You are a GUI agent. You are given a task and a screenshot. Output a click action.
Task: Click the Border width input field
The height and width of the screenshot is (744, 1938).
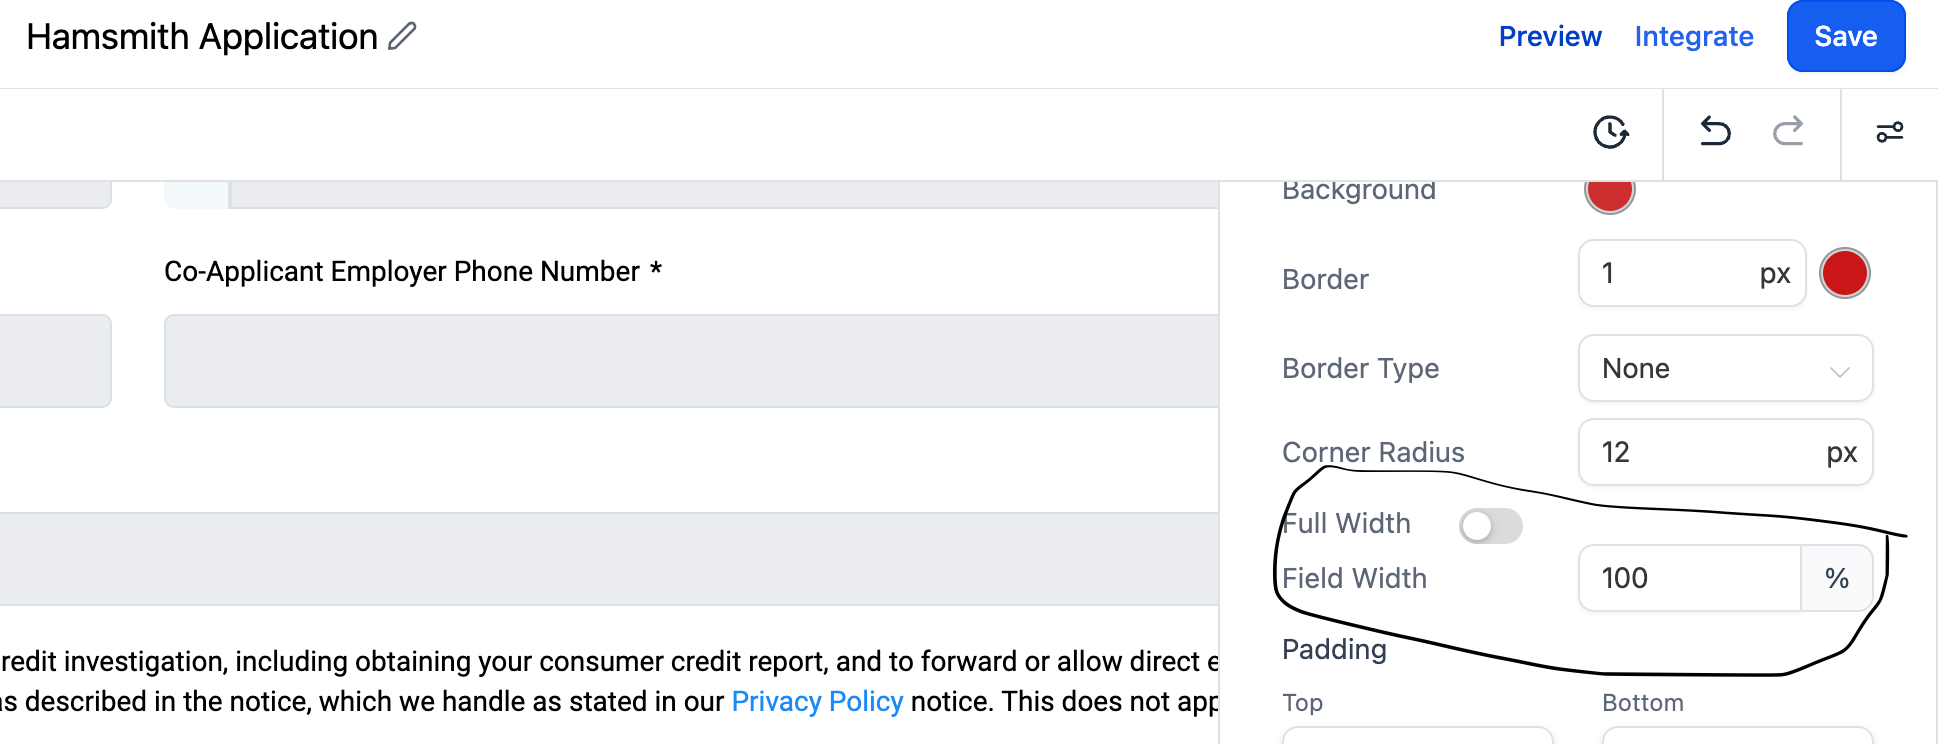[x=1670, y=274]
